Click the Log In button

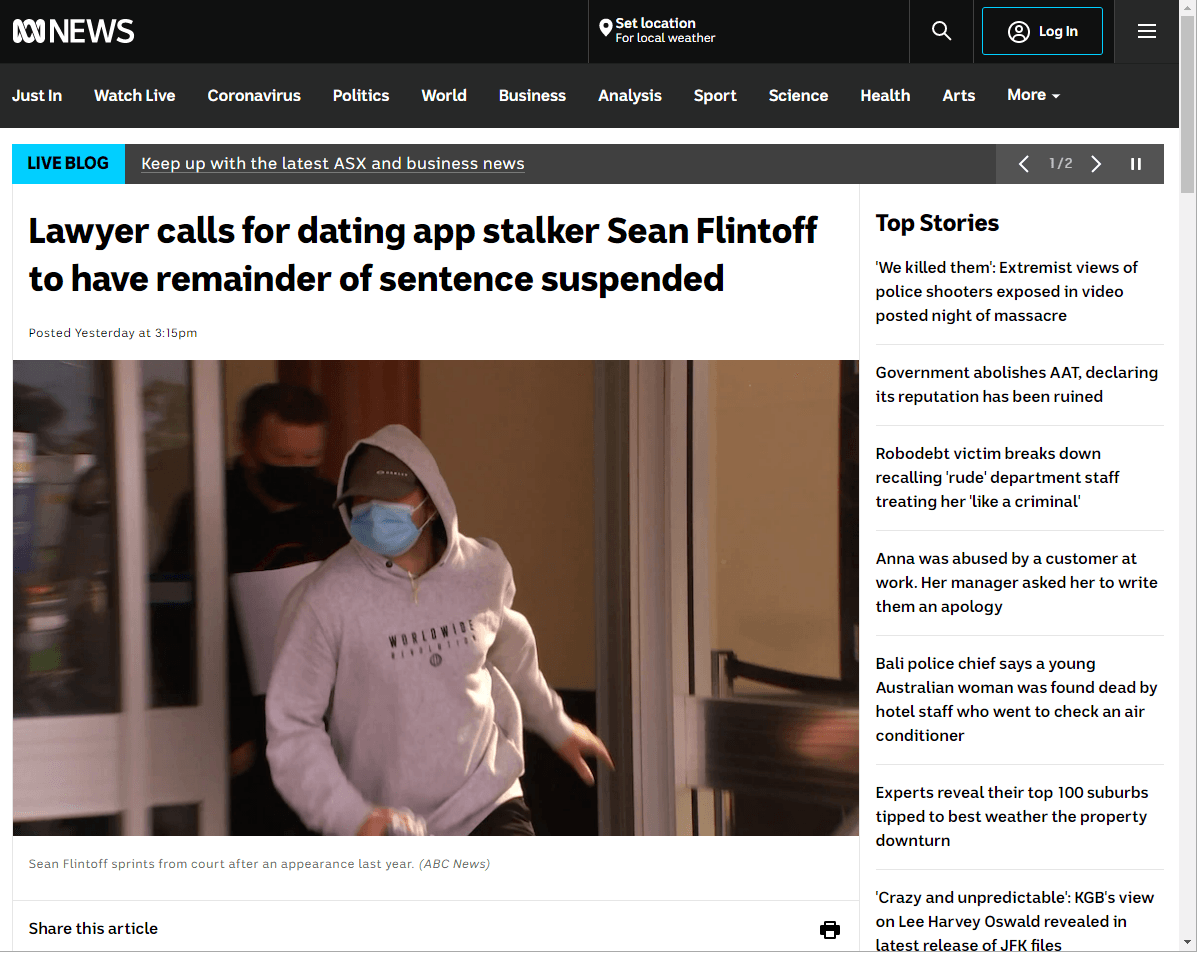[x=1042, y=31]
